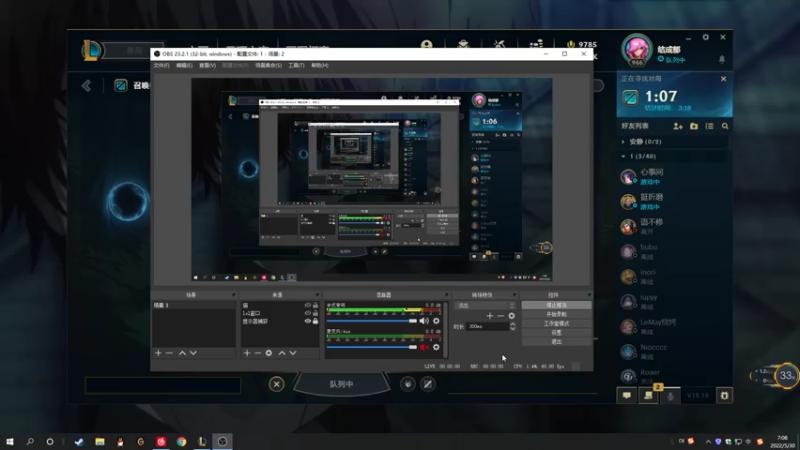Toggle visibility of first source in list
The image size is (800, 450).
308,305
